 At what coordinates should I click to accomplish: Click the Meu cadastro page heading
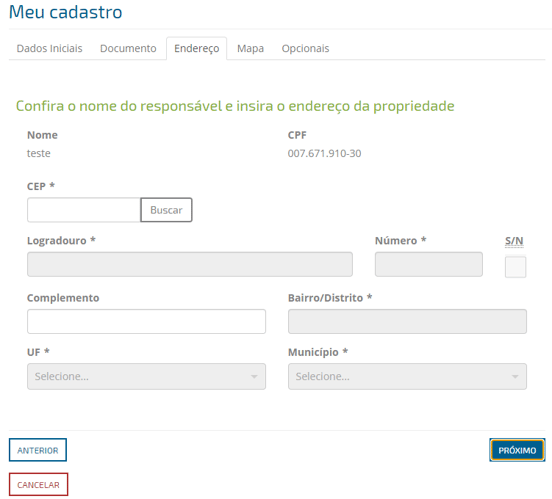coord(65,12)
